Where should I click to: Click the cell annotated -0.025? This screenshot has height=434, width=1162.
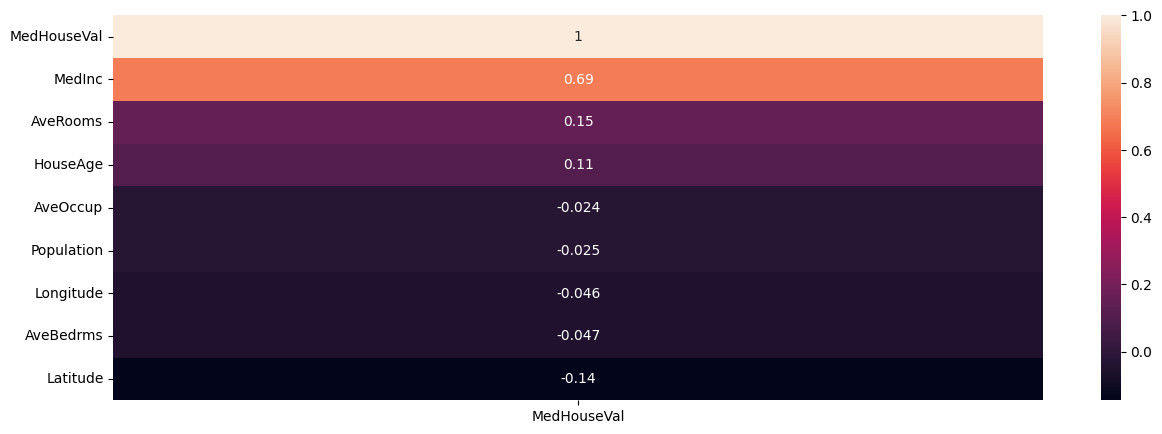point(578,250)
